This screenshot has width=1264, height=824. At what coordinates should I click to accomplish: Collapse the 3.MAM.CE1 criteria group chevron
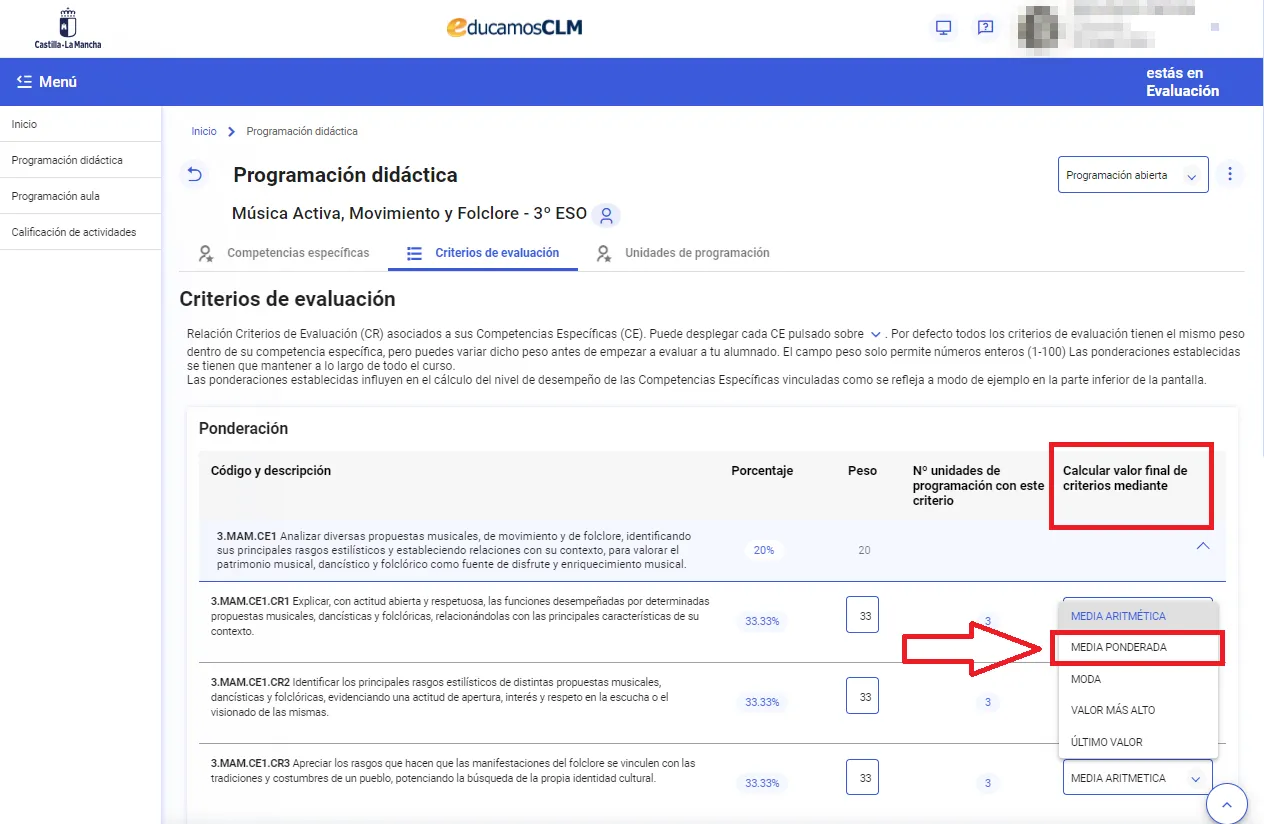coord(1203,546)
